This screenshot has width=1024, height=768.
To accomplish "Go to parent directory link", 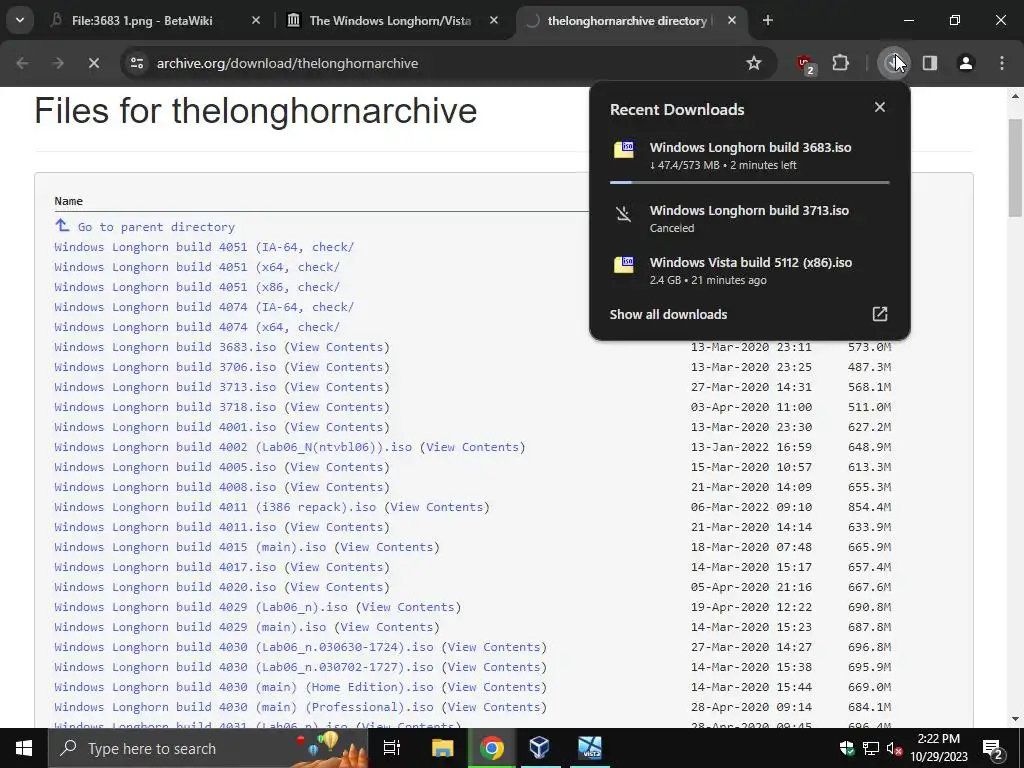I will click(x=156, y=227).
